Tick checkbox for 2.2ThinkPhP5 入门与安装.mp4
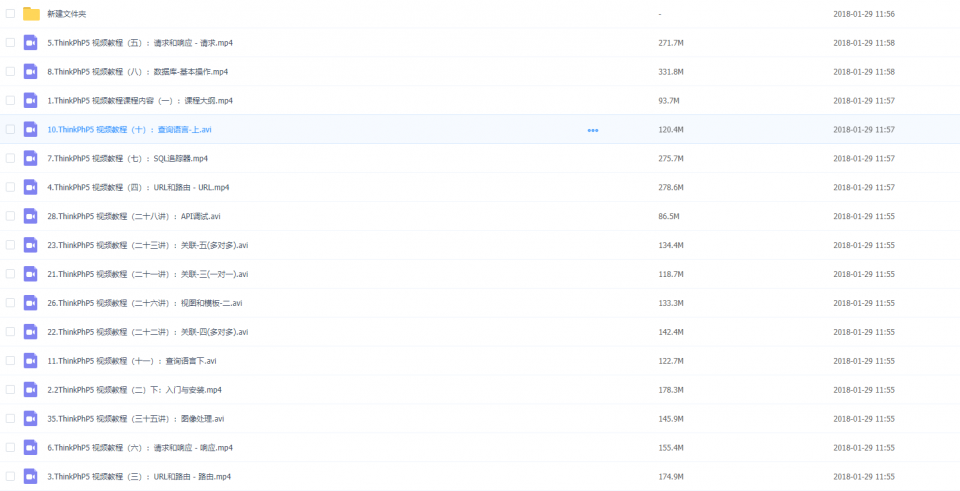Viewport: 960px width, 491px height. tap(10, 389)
